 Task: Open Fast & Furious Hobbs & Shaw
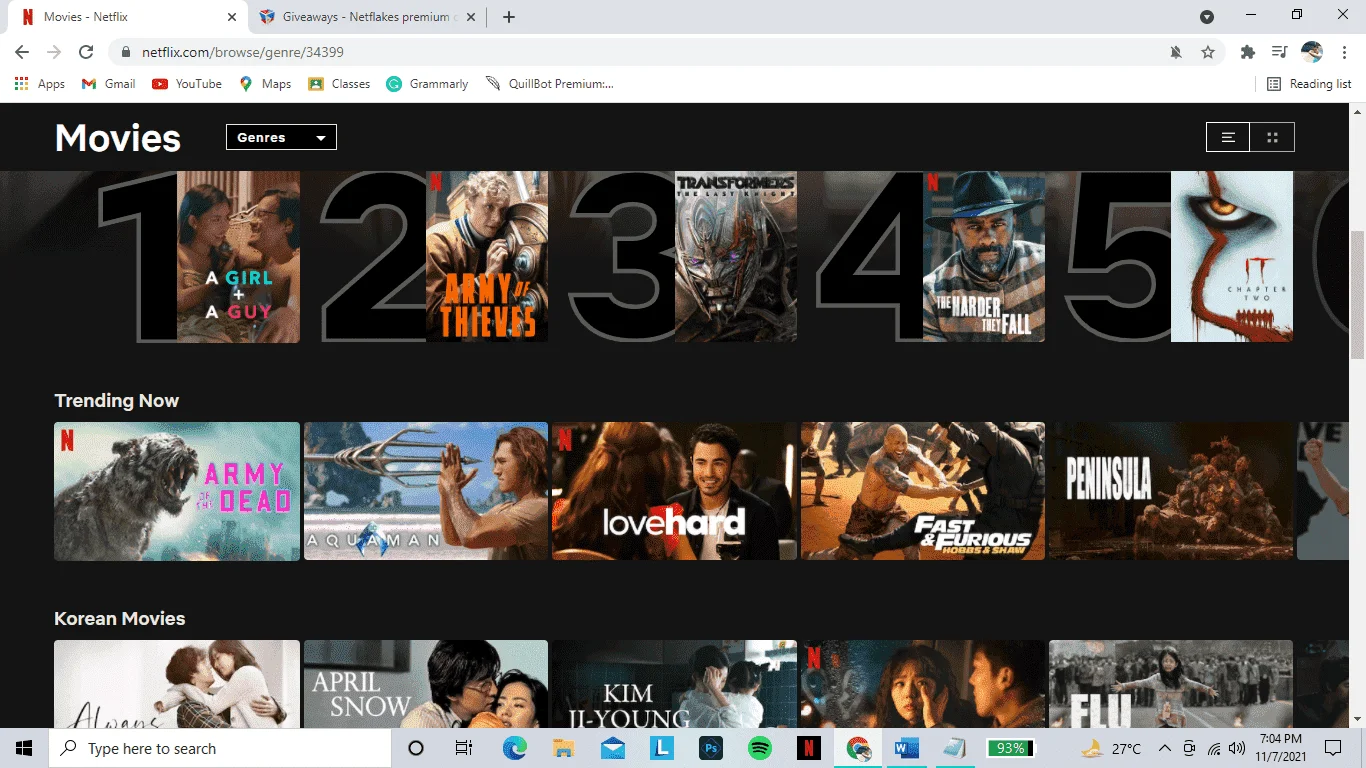[x=923, y=491]
